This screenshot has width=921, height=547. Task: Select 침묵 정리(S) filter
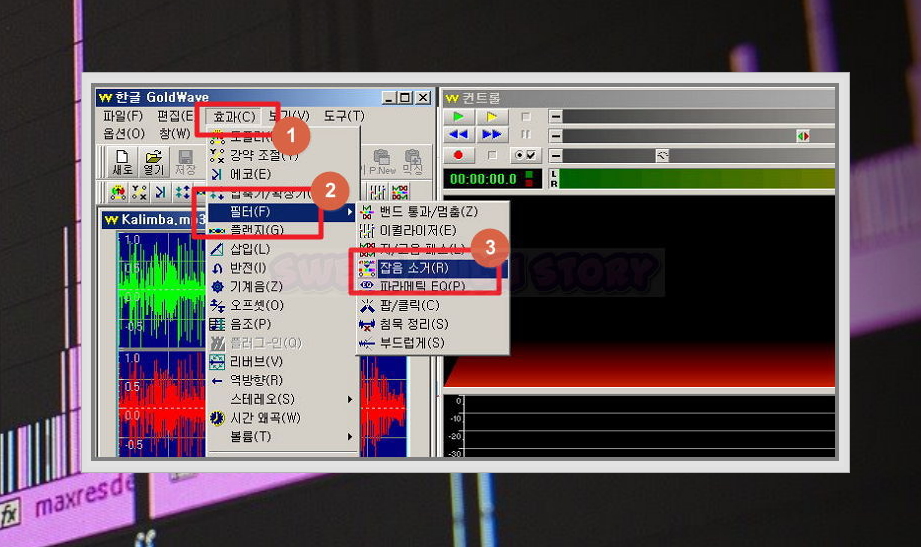433,324
